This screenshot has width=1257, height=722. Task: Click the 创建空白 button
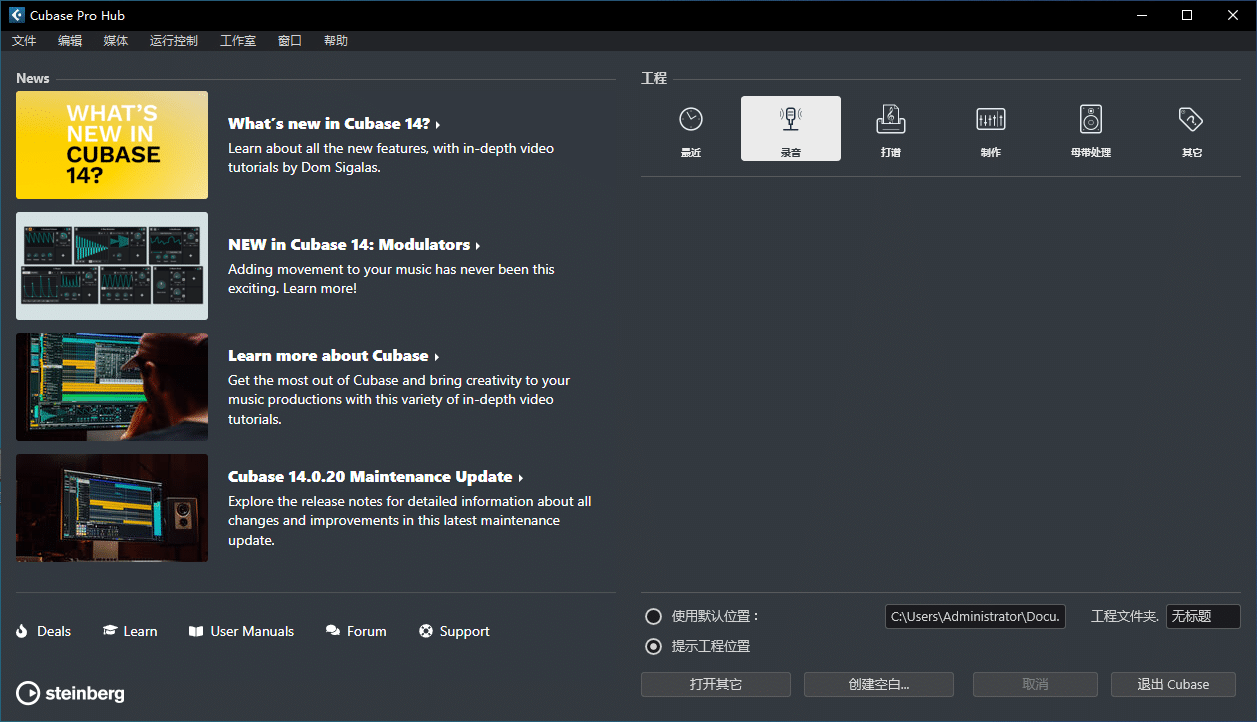878,684
